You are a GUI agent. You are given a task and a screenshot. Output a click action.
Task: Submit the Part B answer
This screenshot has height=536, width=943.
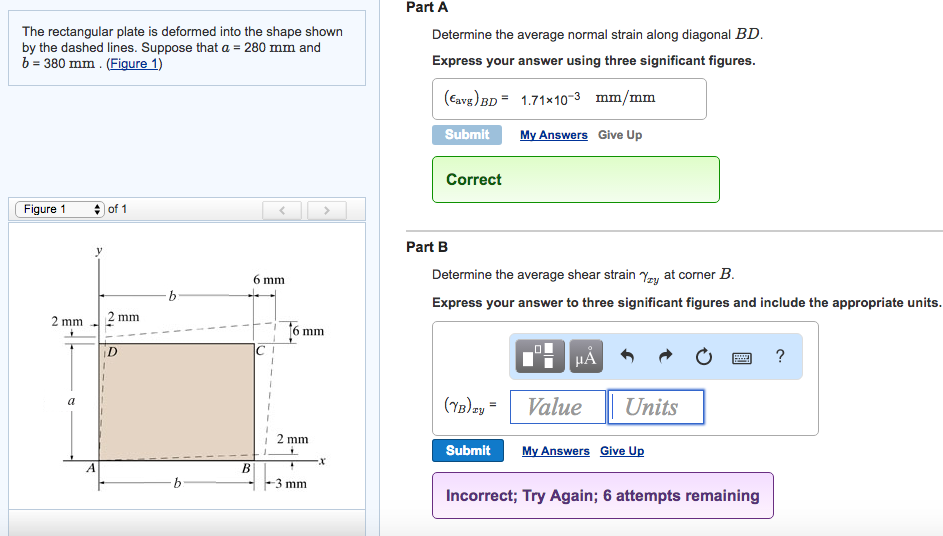[x=467, y=451]
